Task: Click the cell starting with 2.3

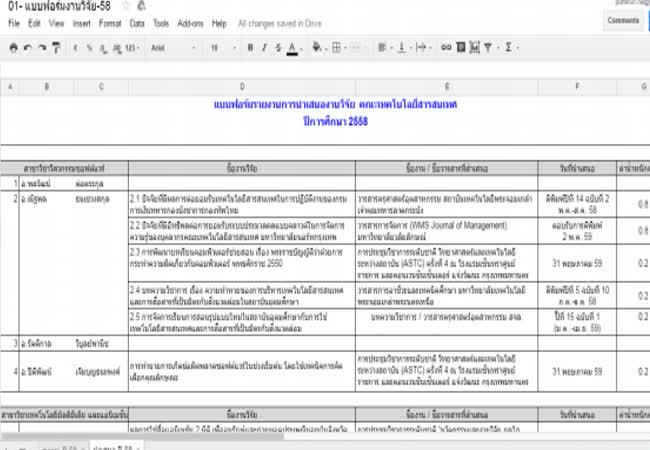Action: (x=242, y=263)
